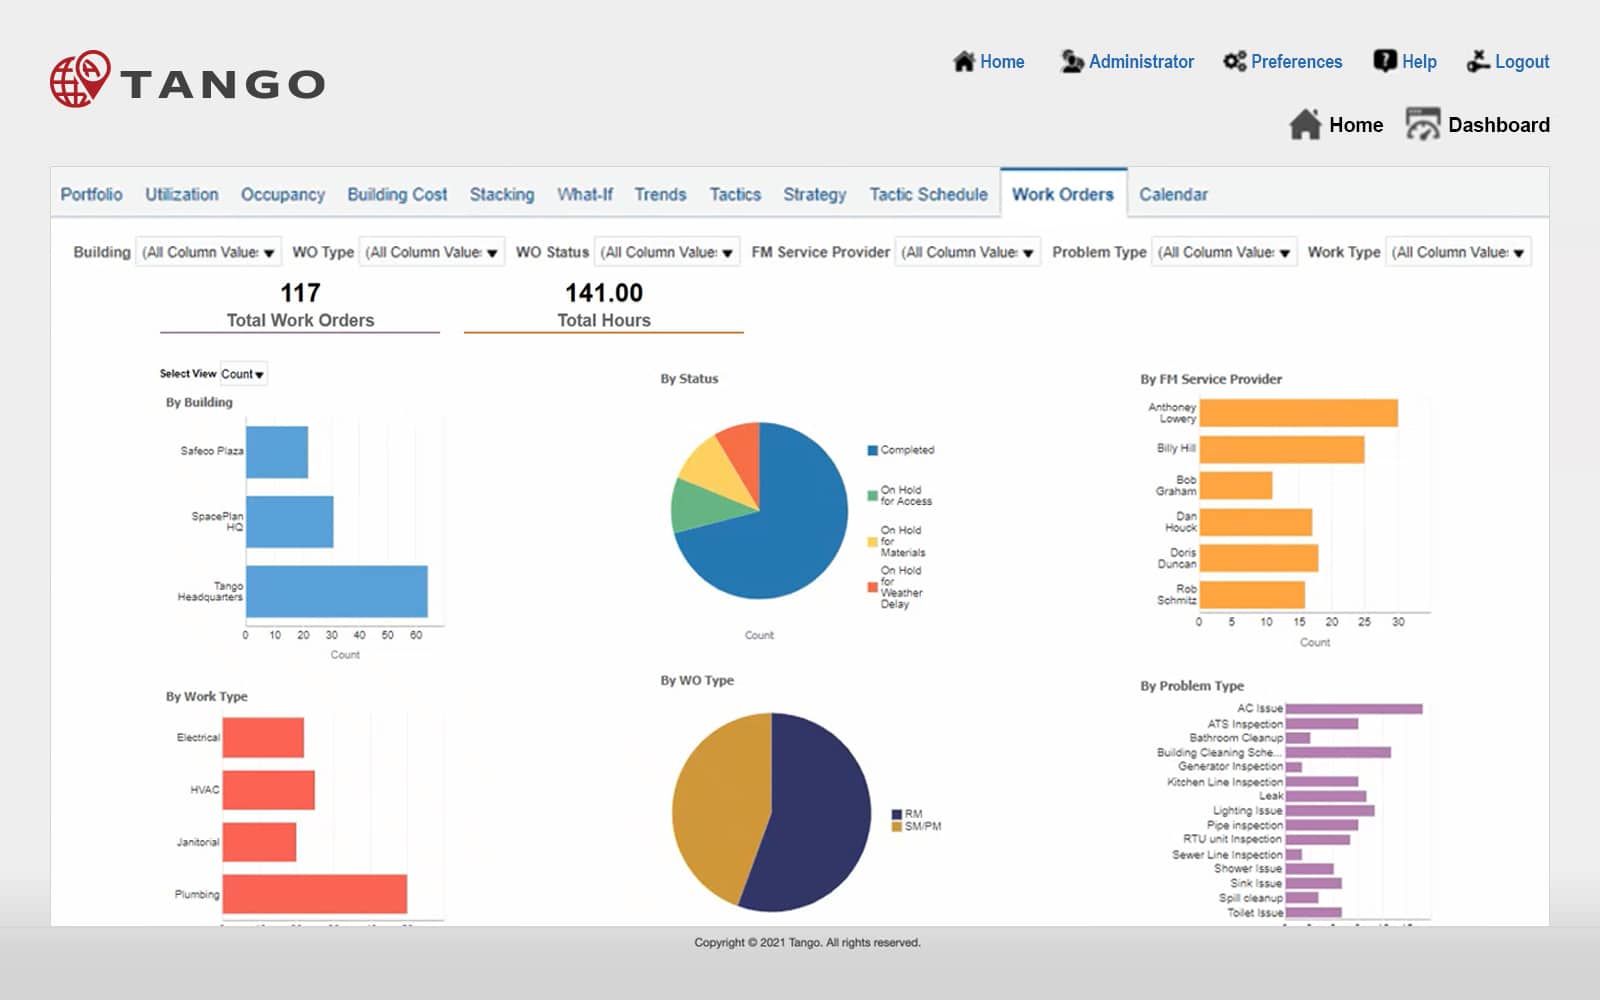Click the Dashboard text link
Screen dimensions: 1600x1000
point(1499,125)
